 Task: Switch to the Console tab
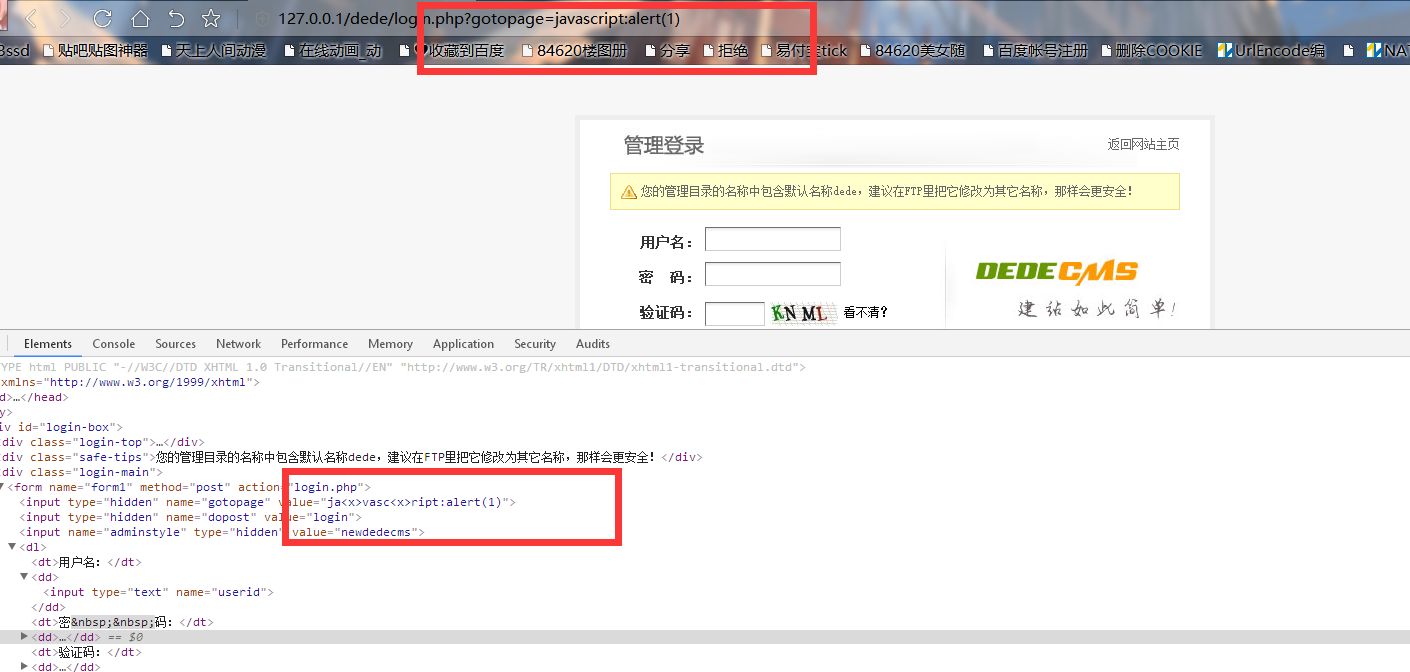point(114,343)
